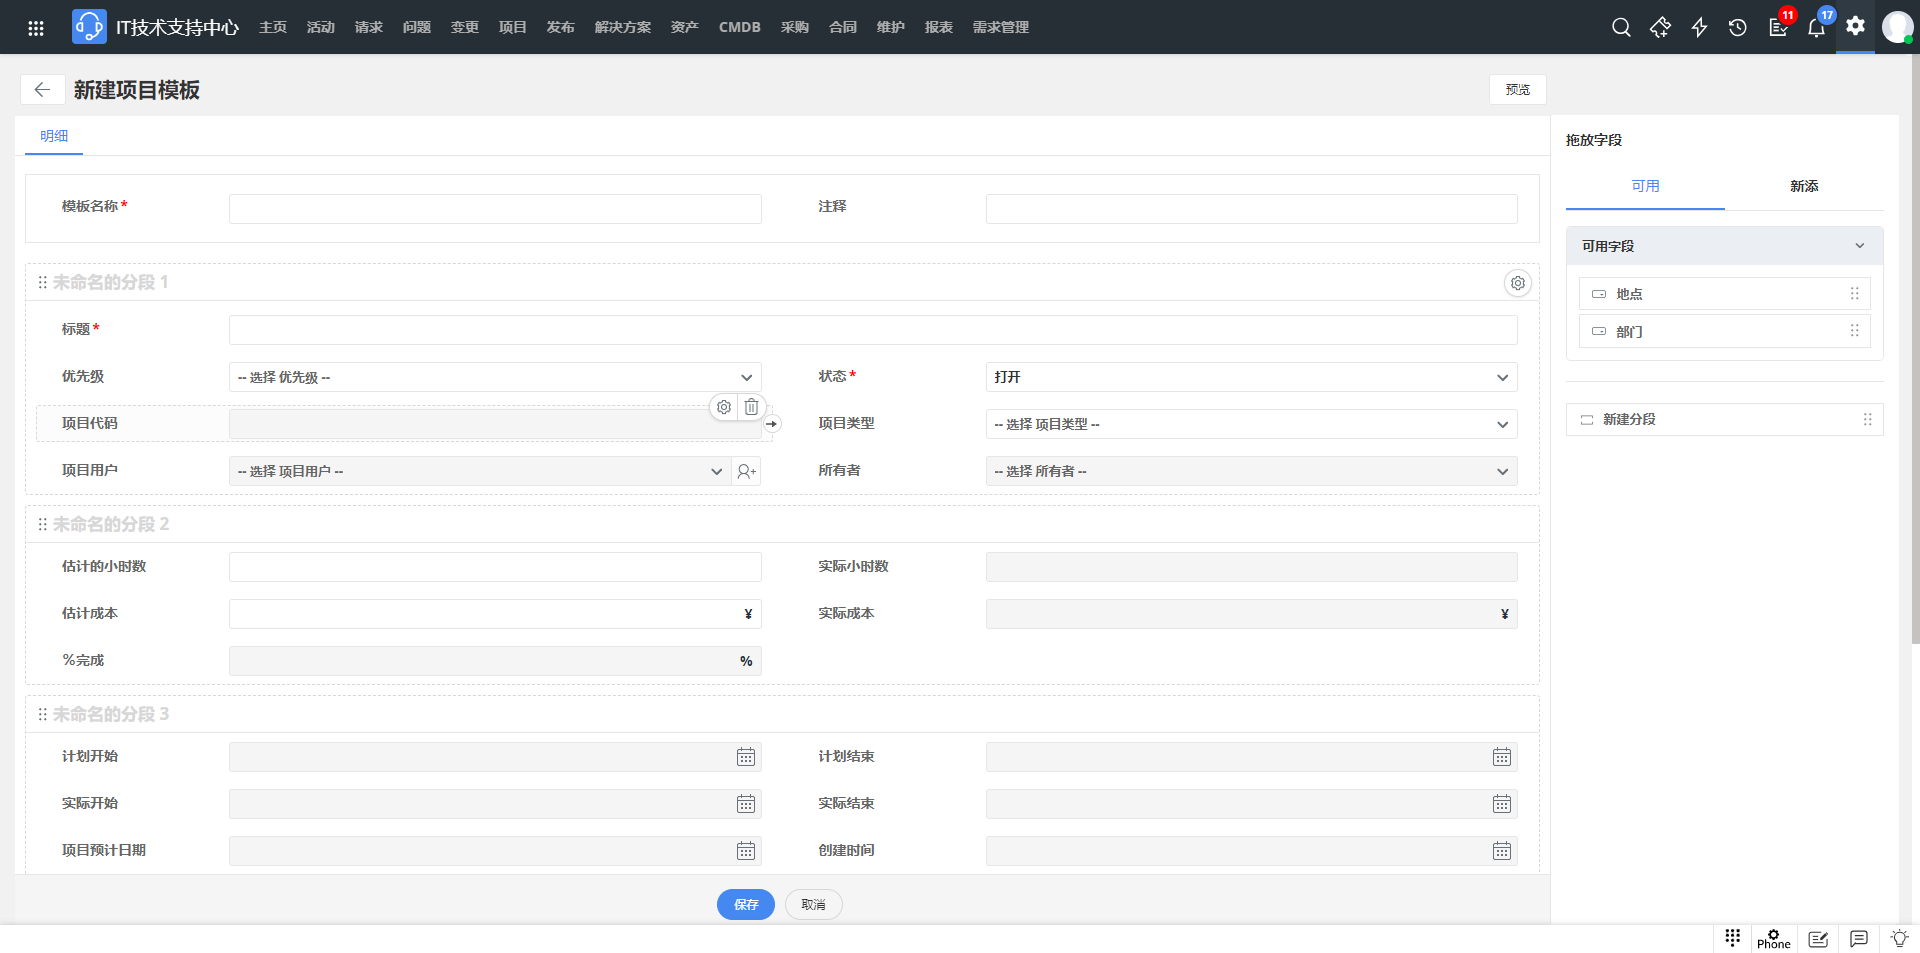The image size is (1920, 953).
Task: Click the 地点 field drag handle
Action: 1854,294
